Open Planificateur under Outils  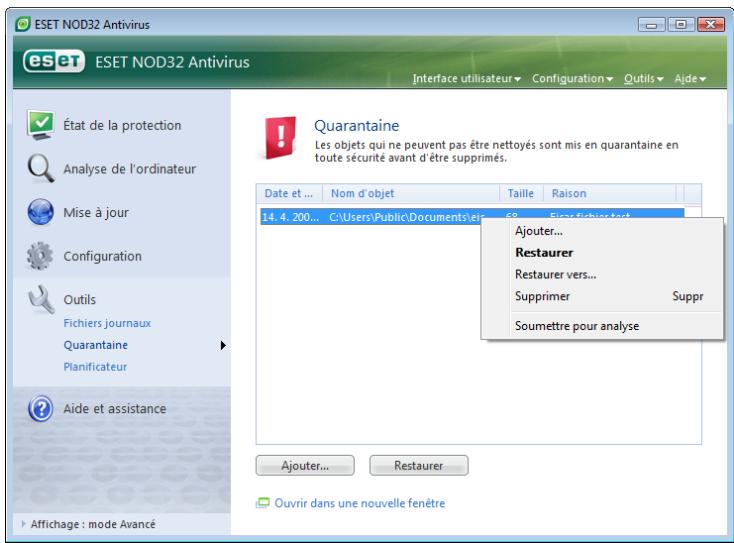(95, 367)
